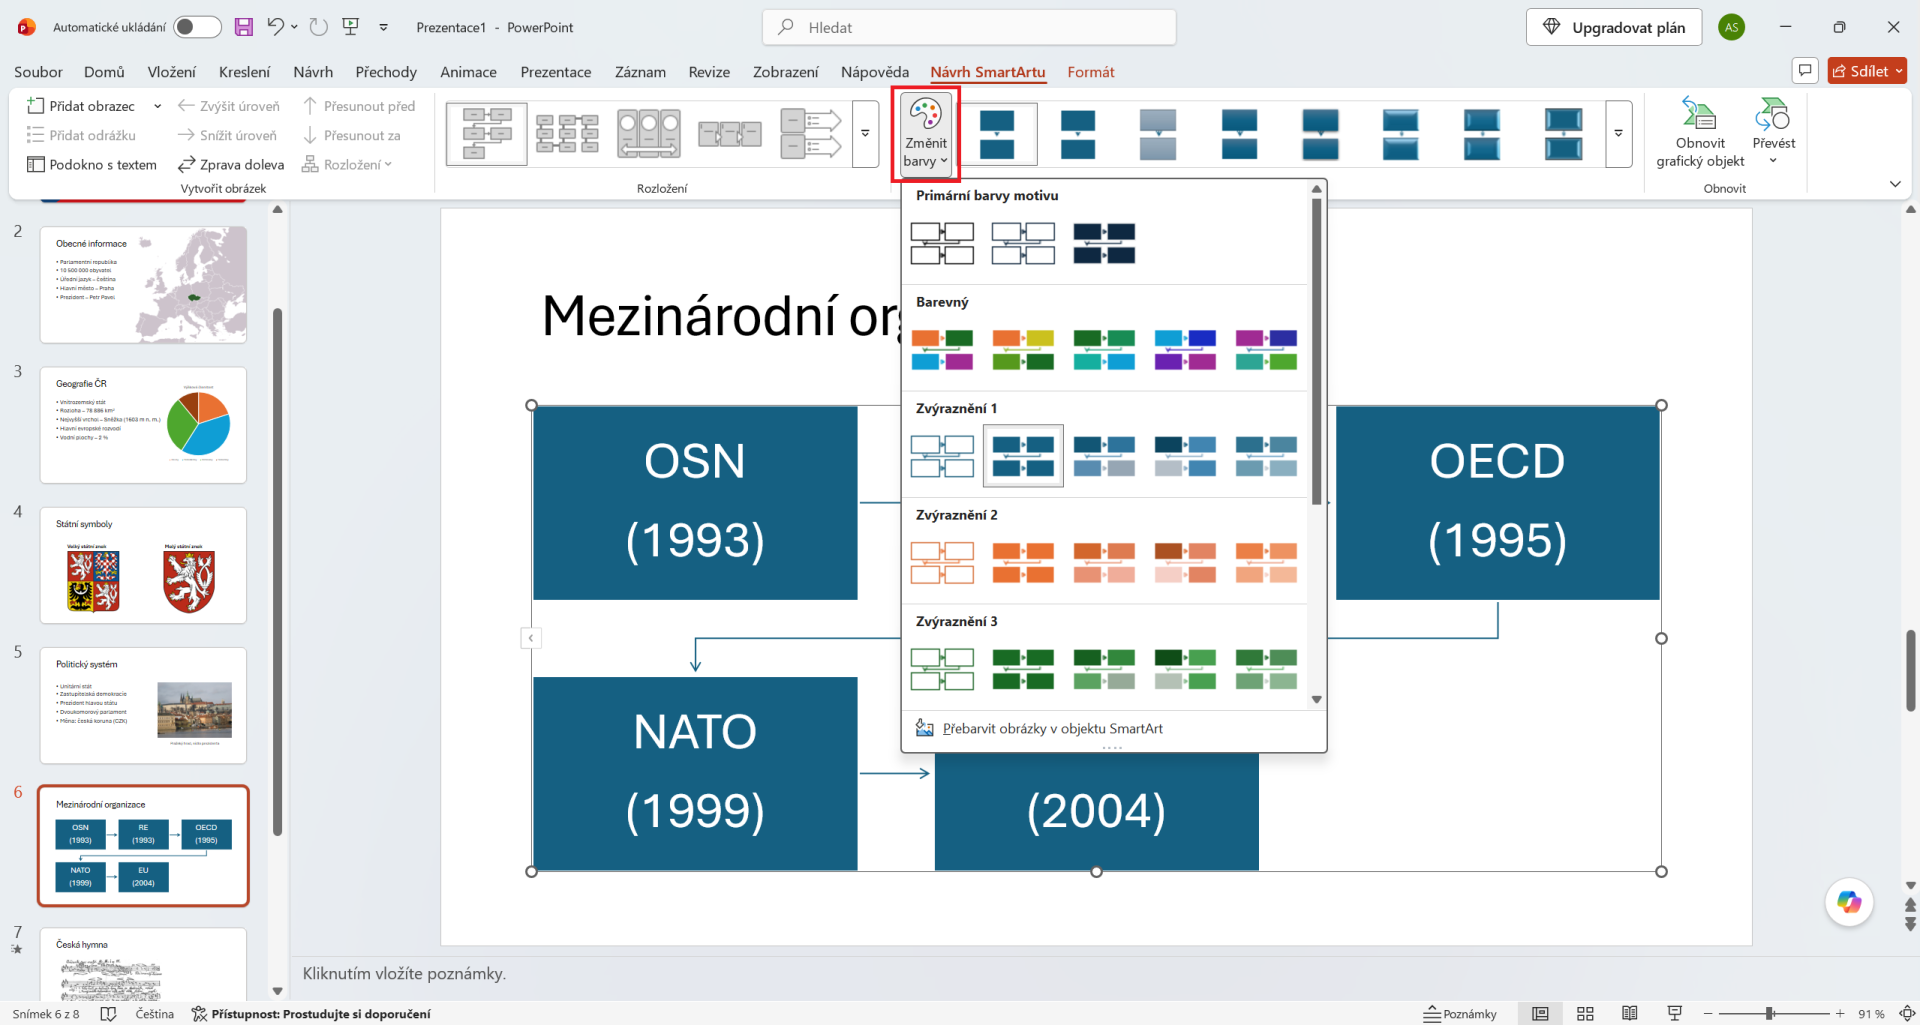1920x1025 pixels.
Task: Select the first SmartArt layout thumbnail
Action: coord(486,133)
